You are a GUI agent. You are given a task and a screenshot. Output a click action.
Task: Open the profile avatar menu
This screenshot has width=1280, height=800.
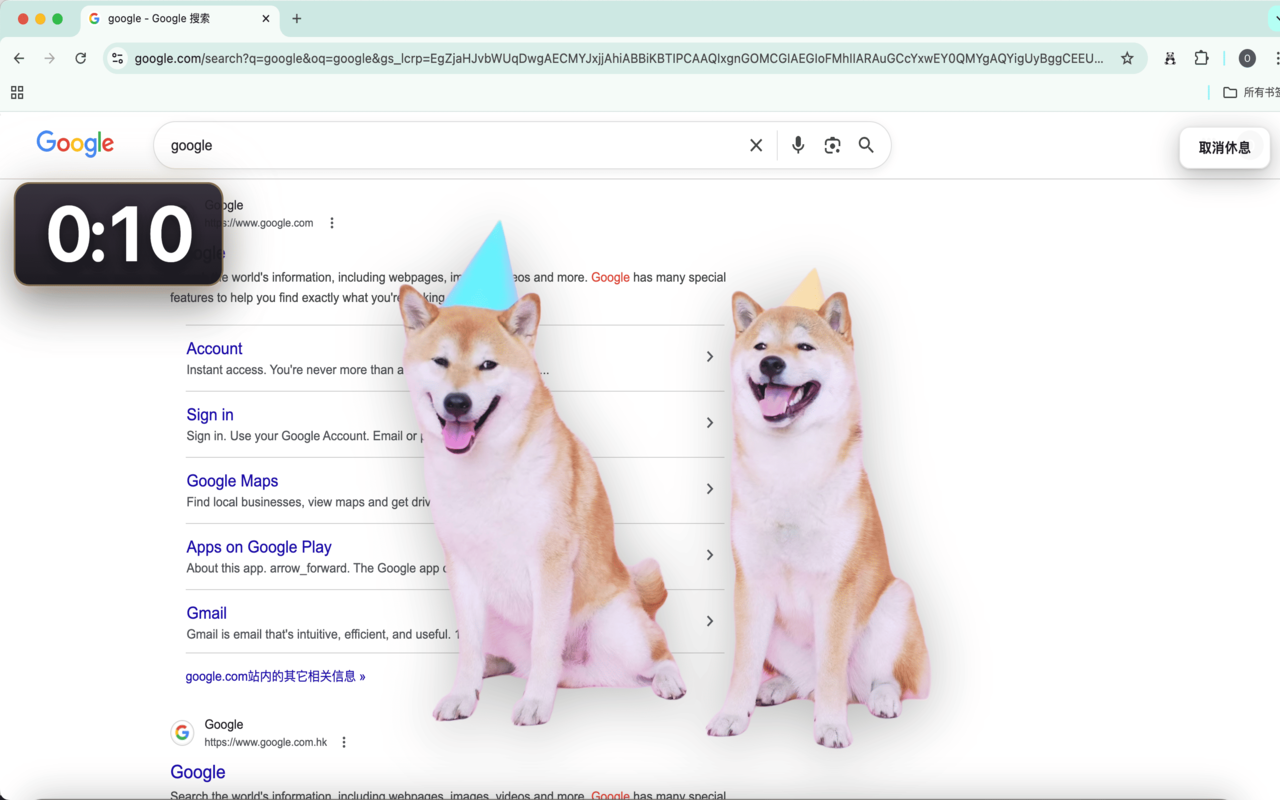click(1247, 59)
